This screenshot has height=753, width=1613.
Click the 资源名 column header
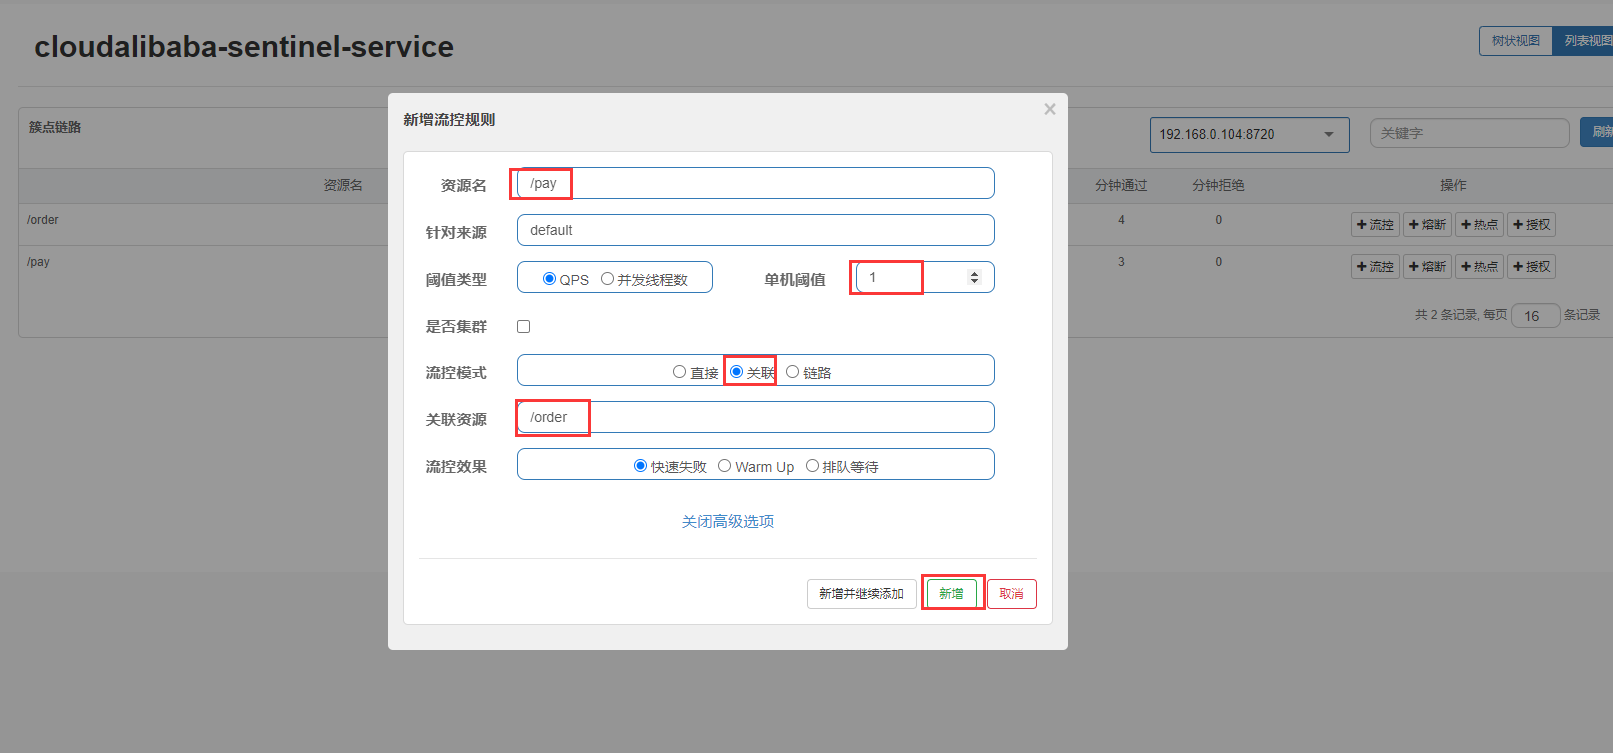tap(343, 185)
